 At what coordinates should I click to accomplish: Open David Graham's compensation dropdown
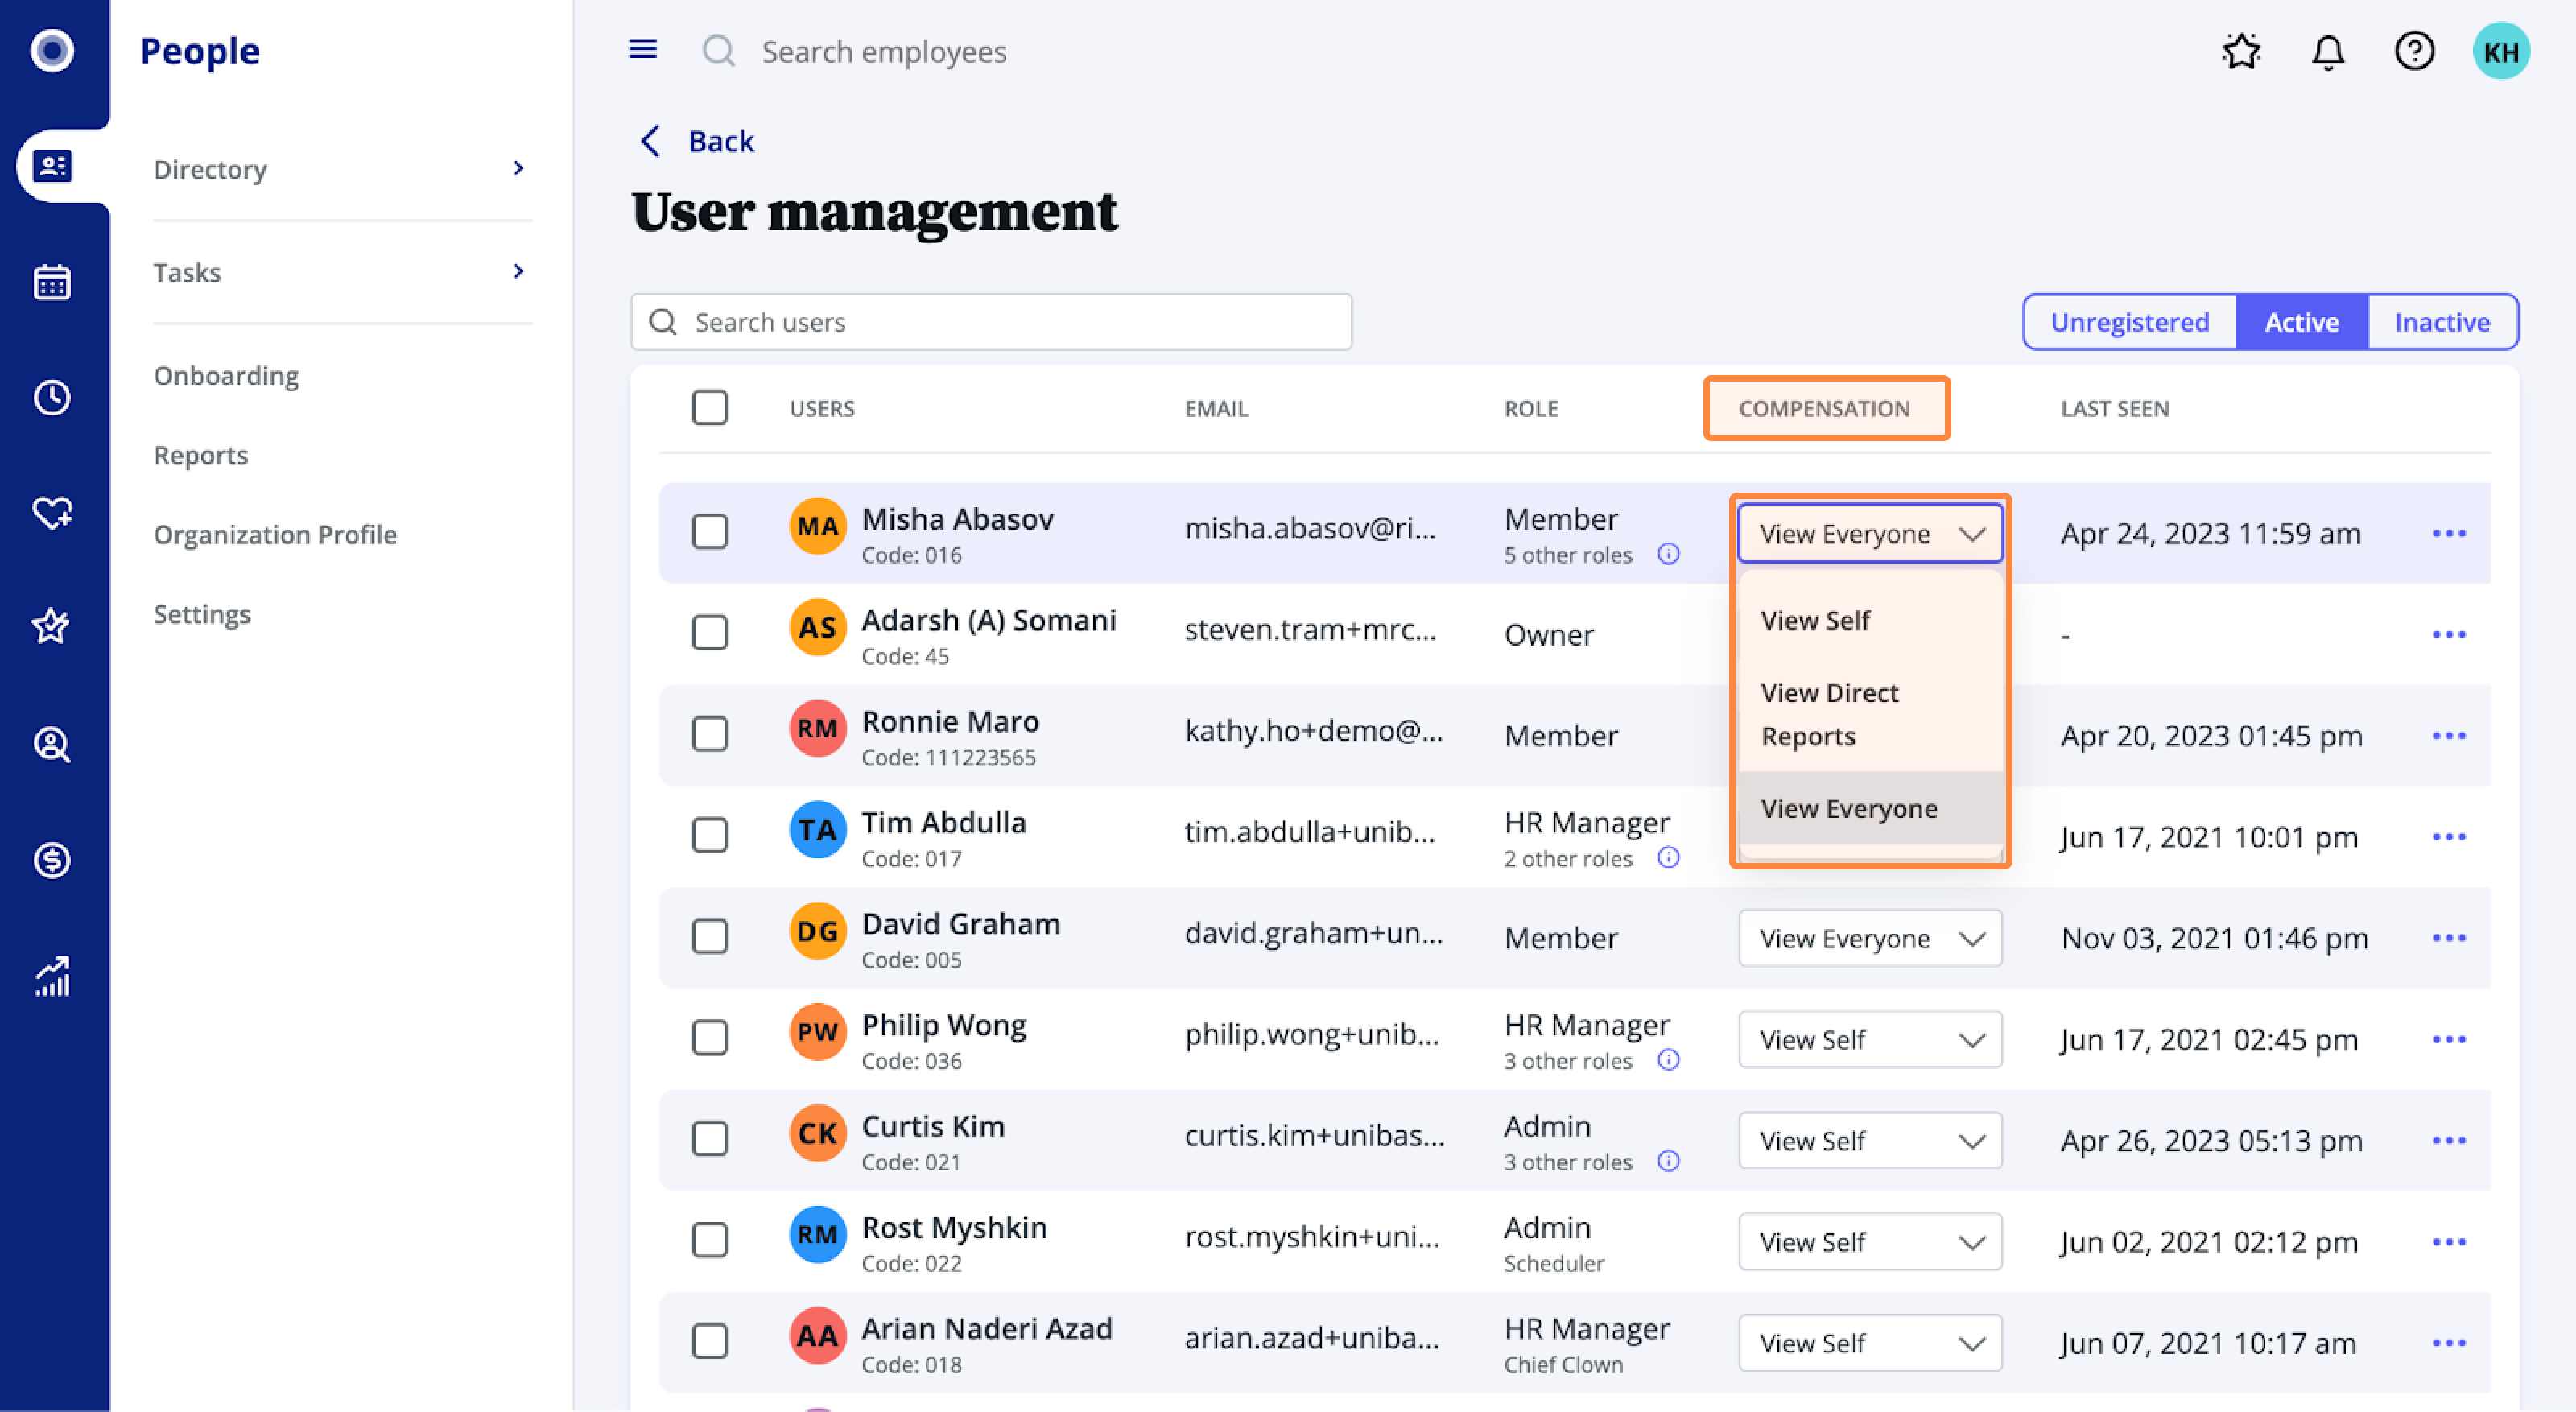(1870, 938)
